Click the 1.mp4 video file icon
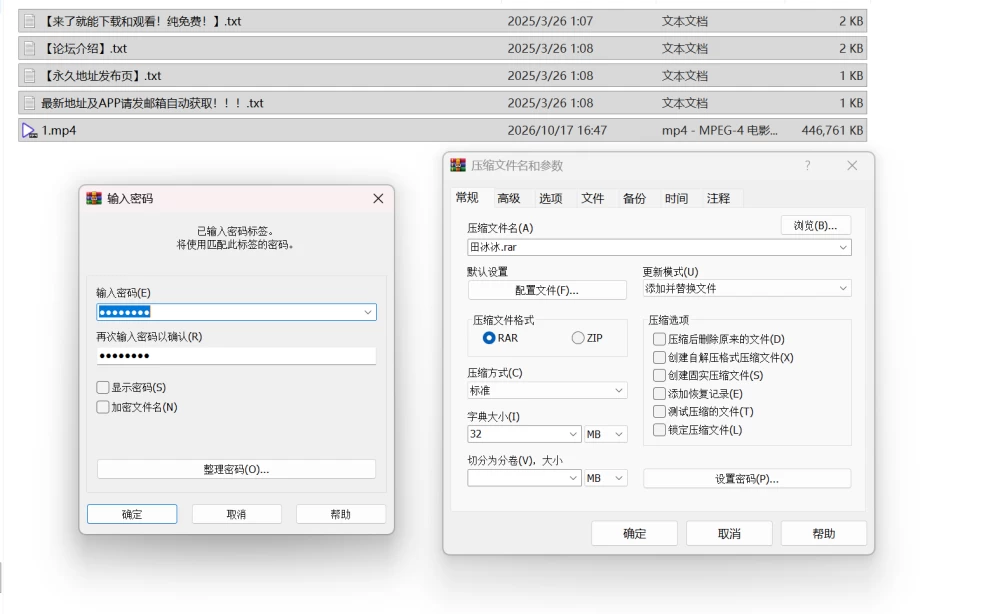The image size is (1000, 614). (29, 131)
